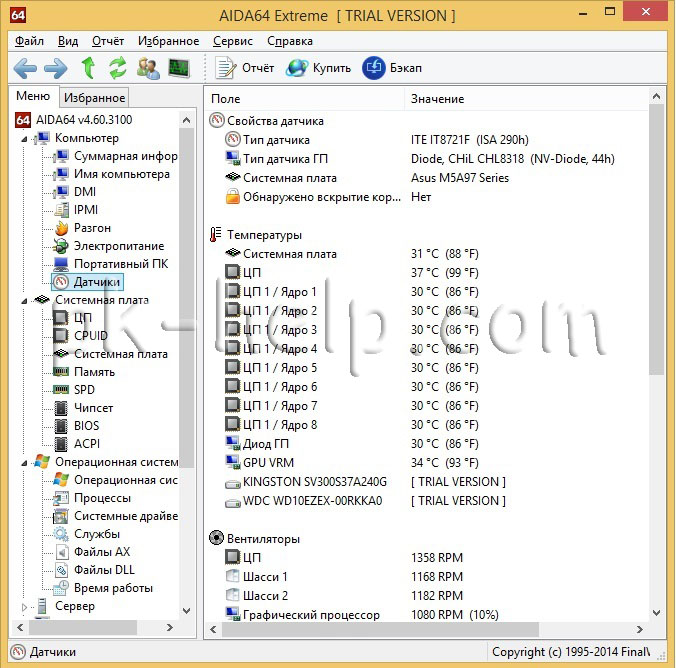Screen dimensions: 676x668
Task: Select the Диод ГП temperature row
Action: tap(427, 444)
